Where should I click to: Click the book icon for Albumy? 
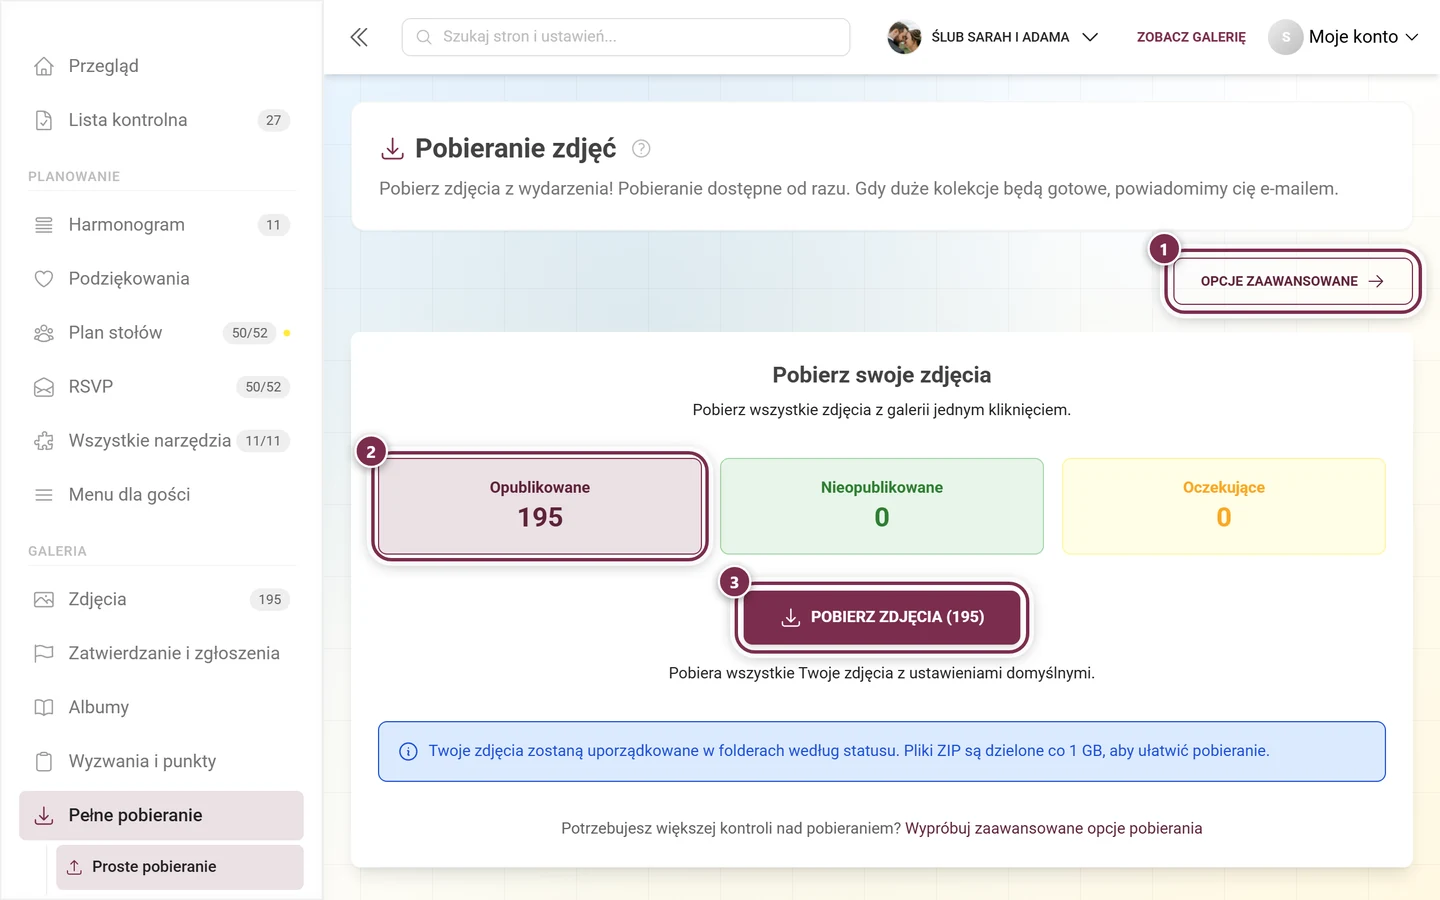click(x=44, y=708)
